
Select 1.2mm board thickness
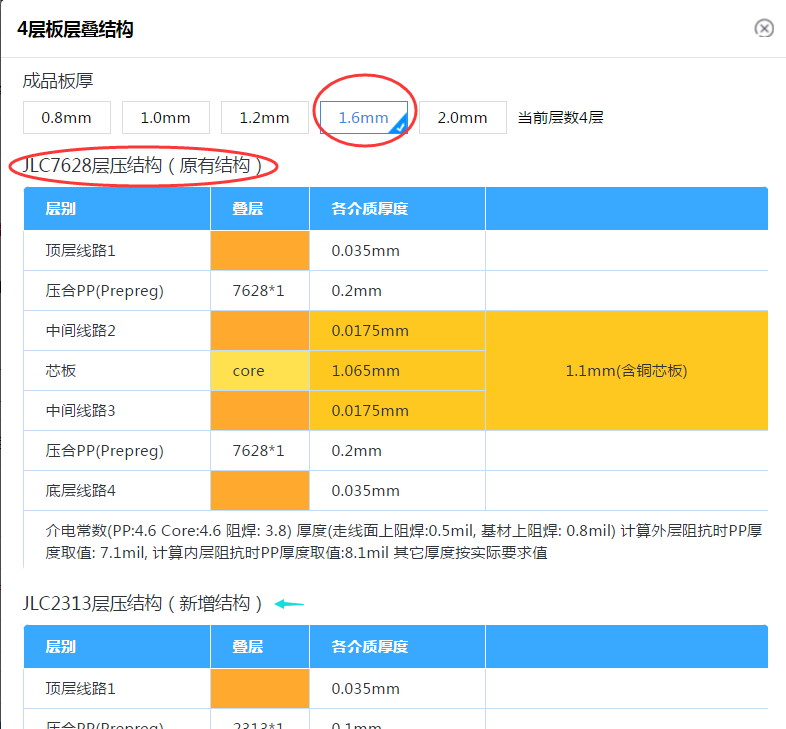[x=265, y=118]
